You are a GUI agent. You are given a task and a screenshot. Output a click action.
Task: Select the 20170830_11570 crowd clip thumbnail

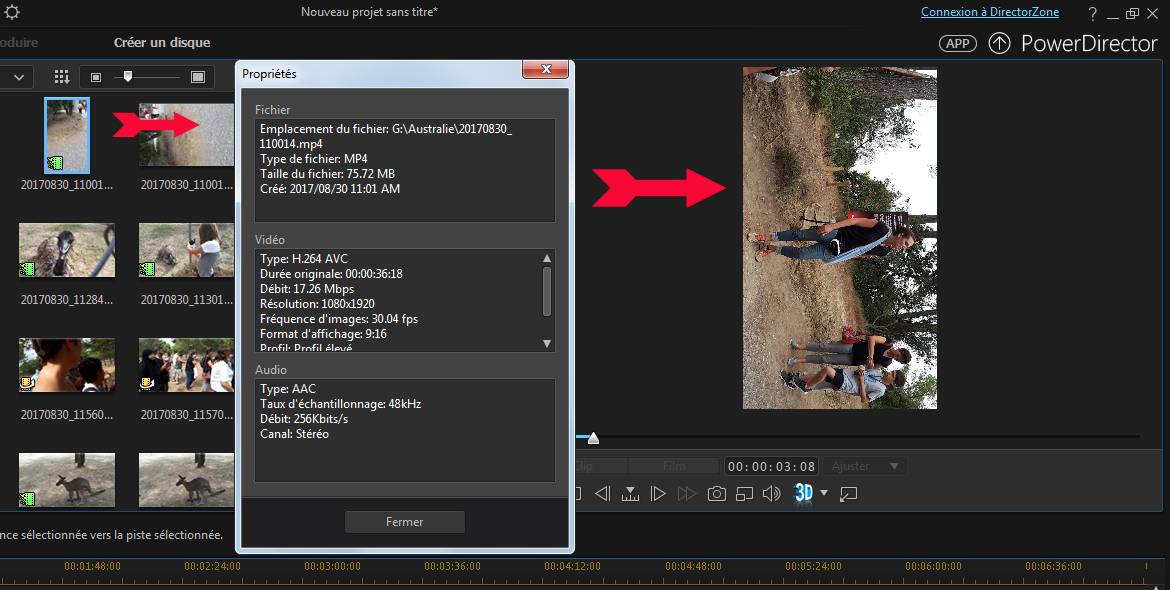(186, 365)
